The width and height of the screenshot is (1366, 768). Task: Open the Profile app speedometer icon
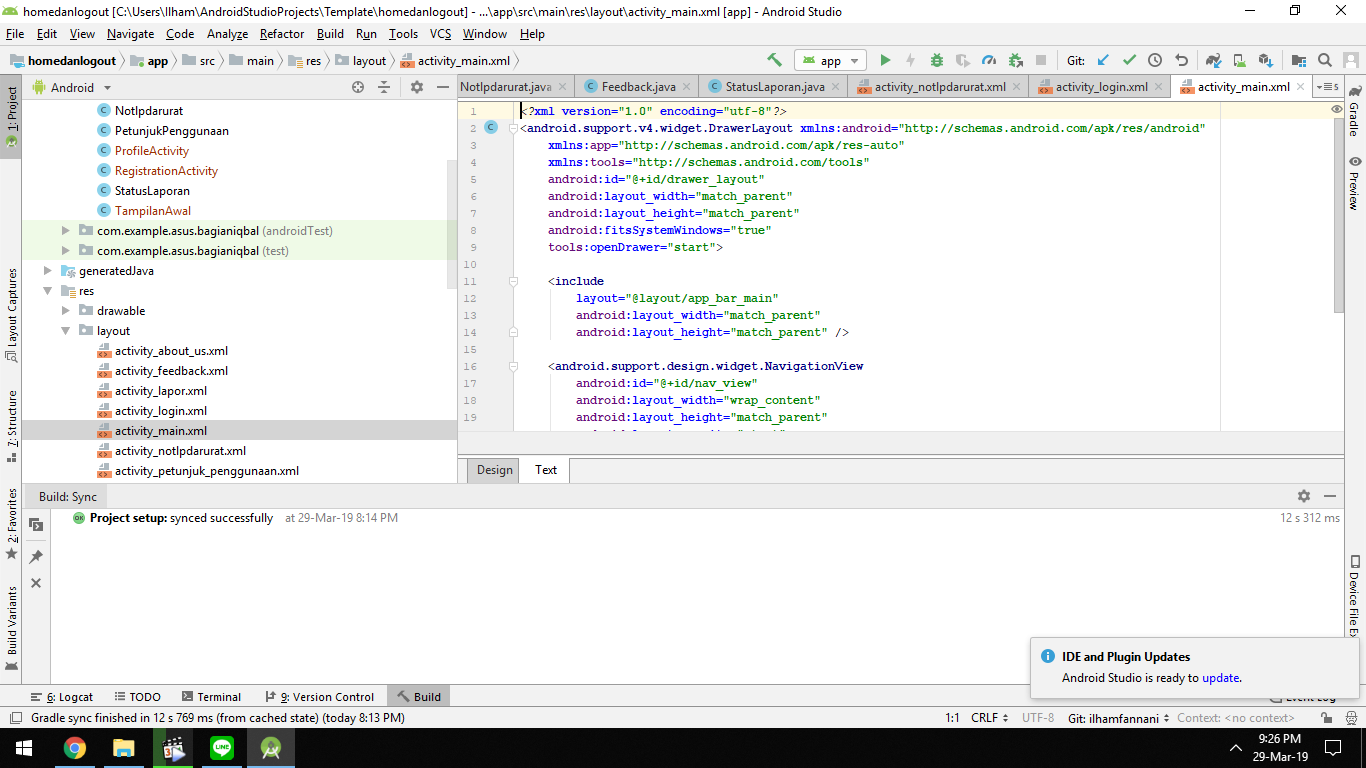click(x=989, y=60)
